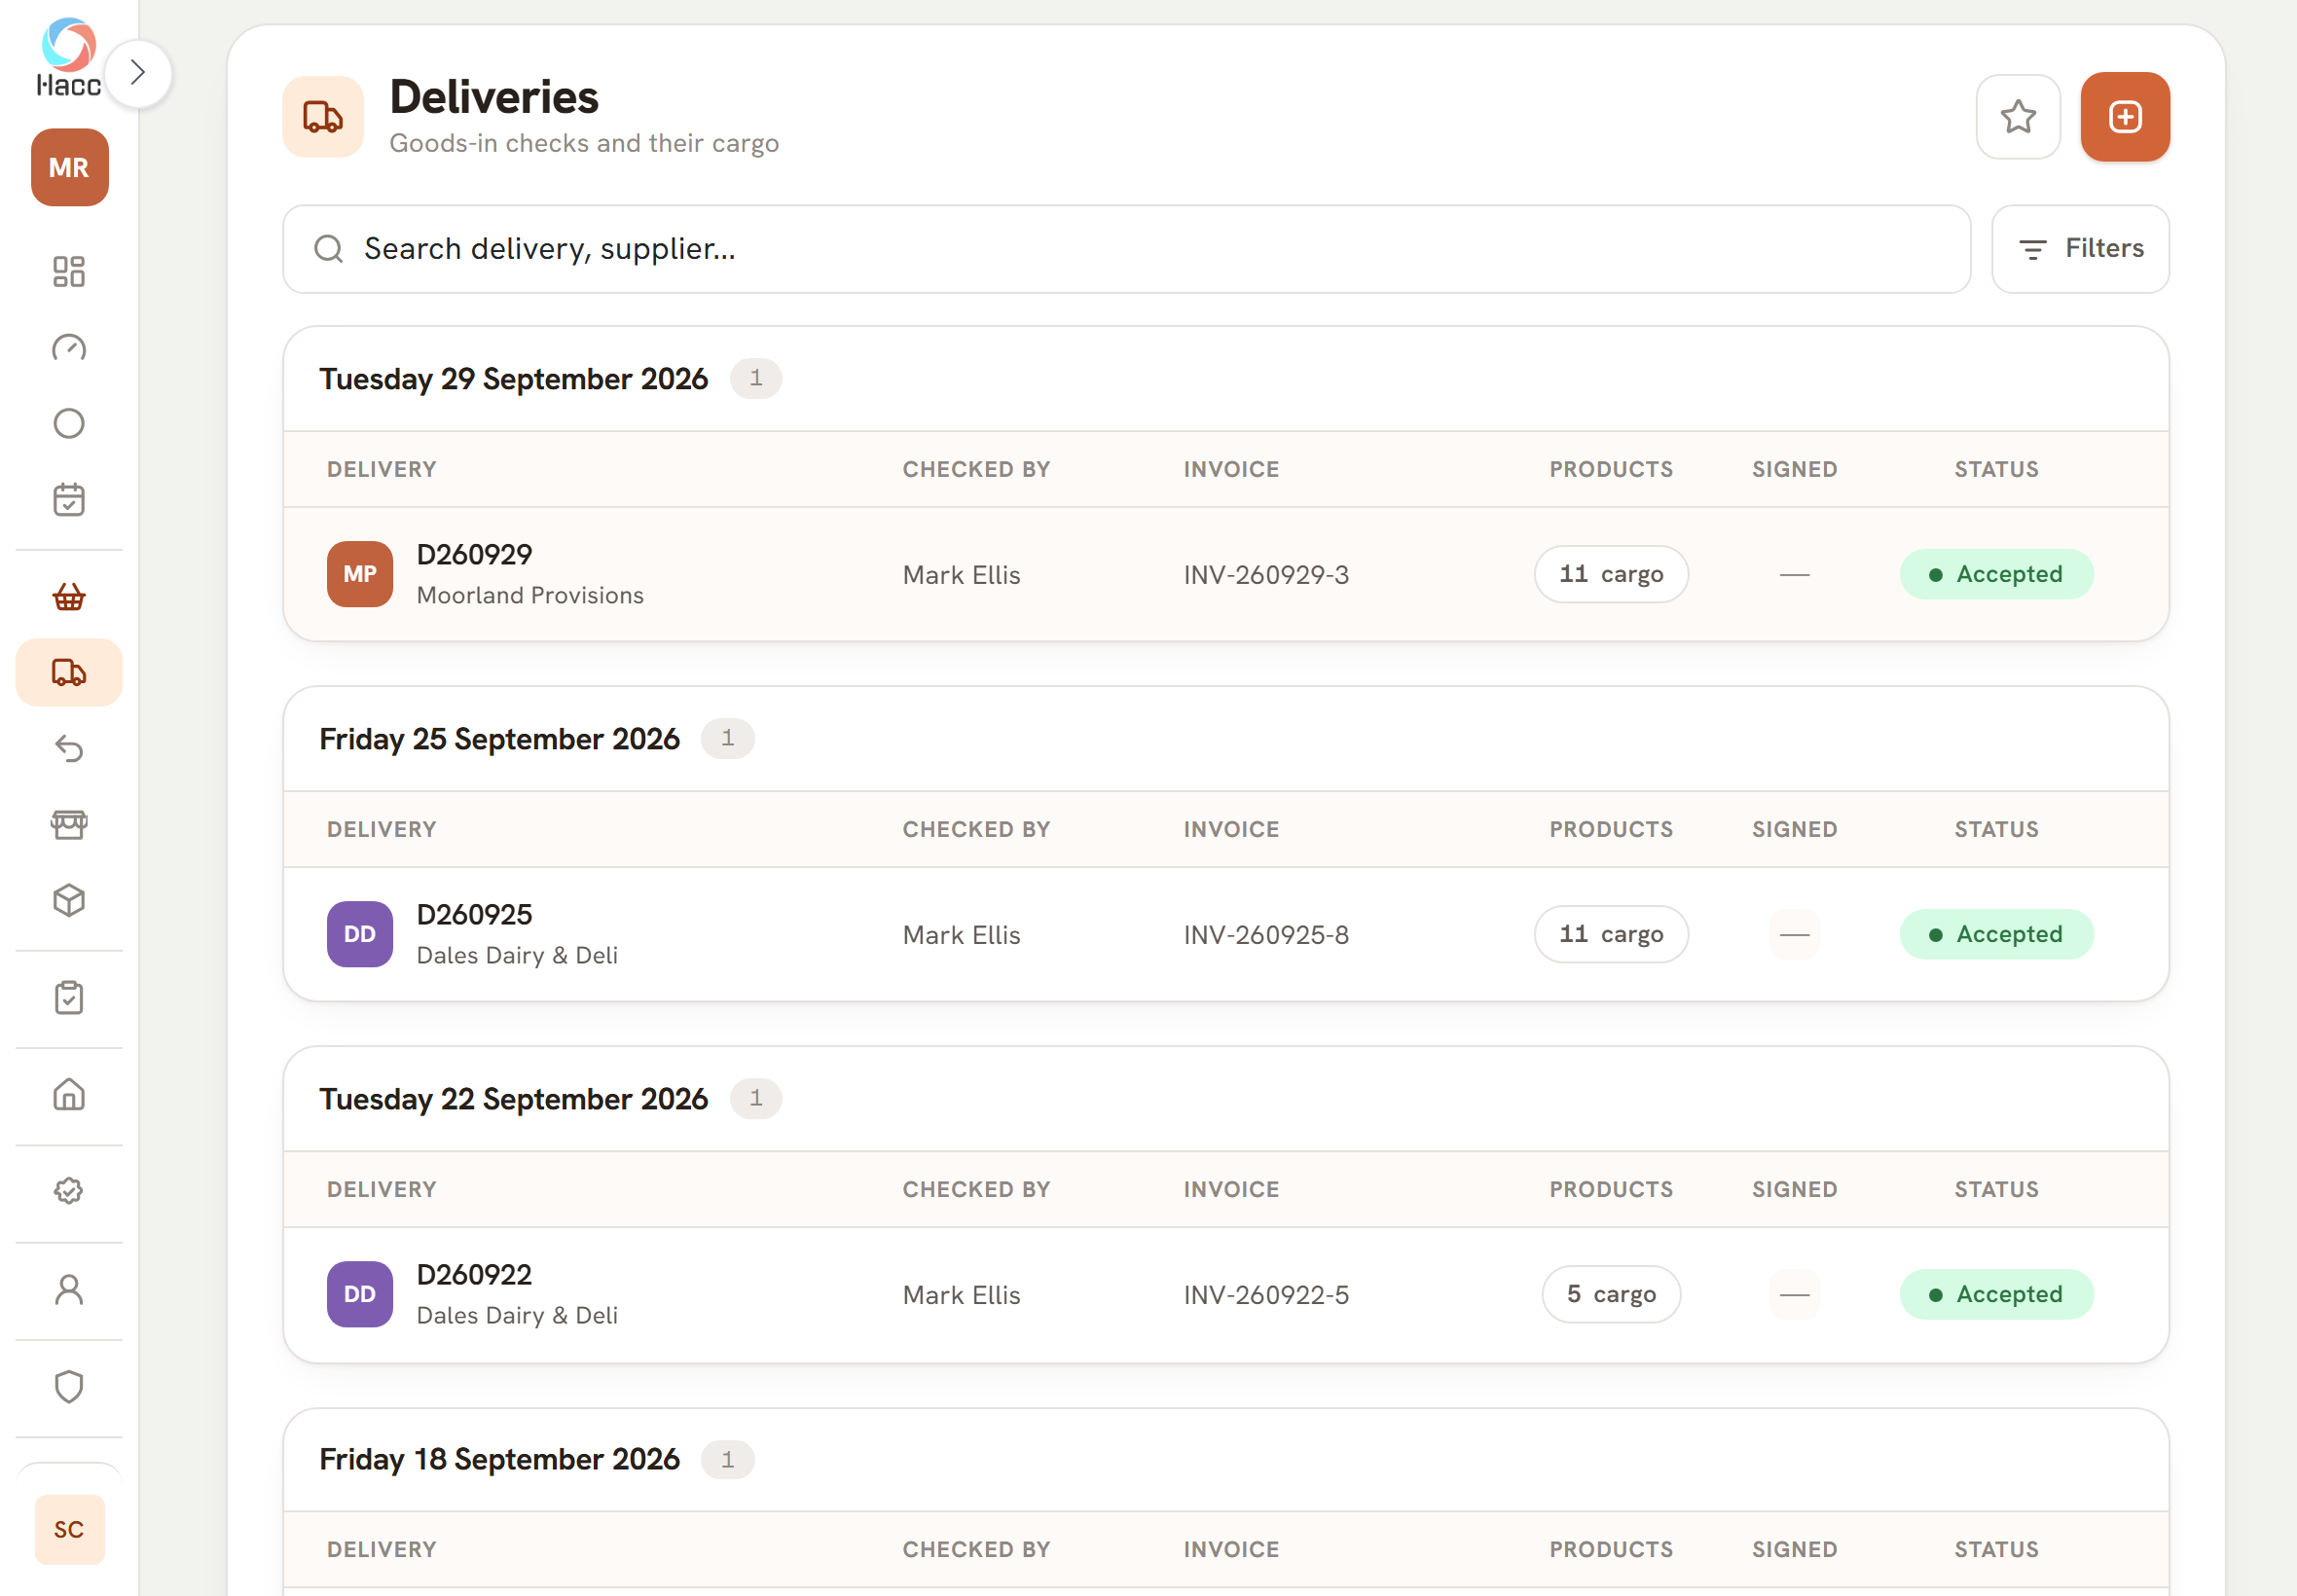Screen dimensions: 2297x1596
Task: Open the user person icon in the sidebar
Action: point(69,1289)
